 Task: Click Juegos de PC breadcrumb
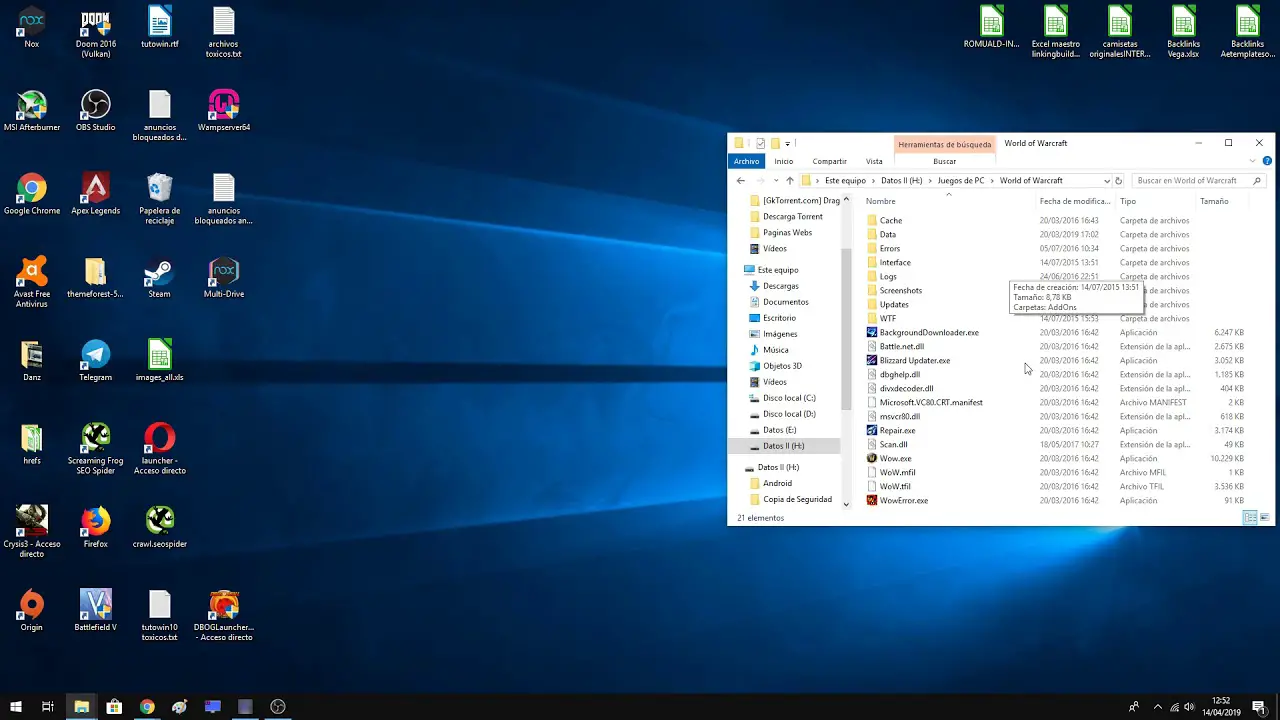click(x=960, y=181)
